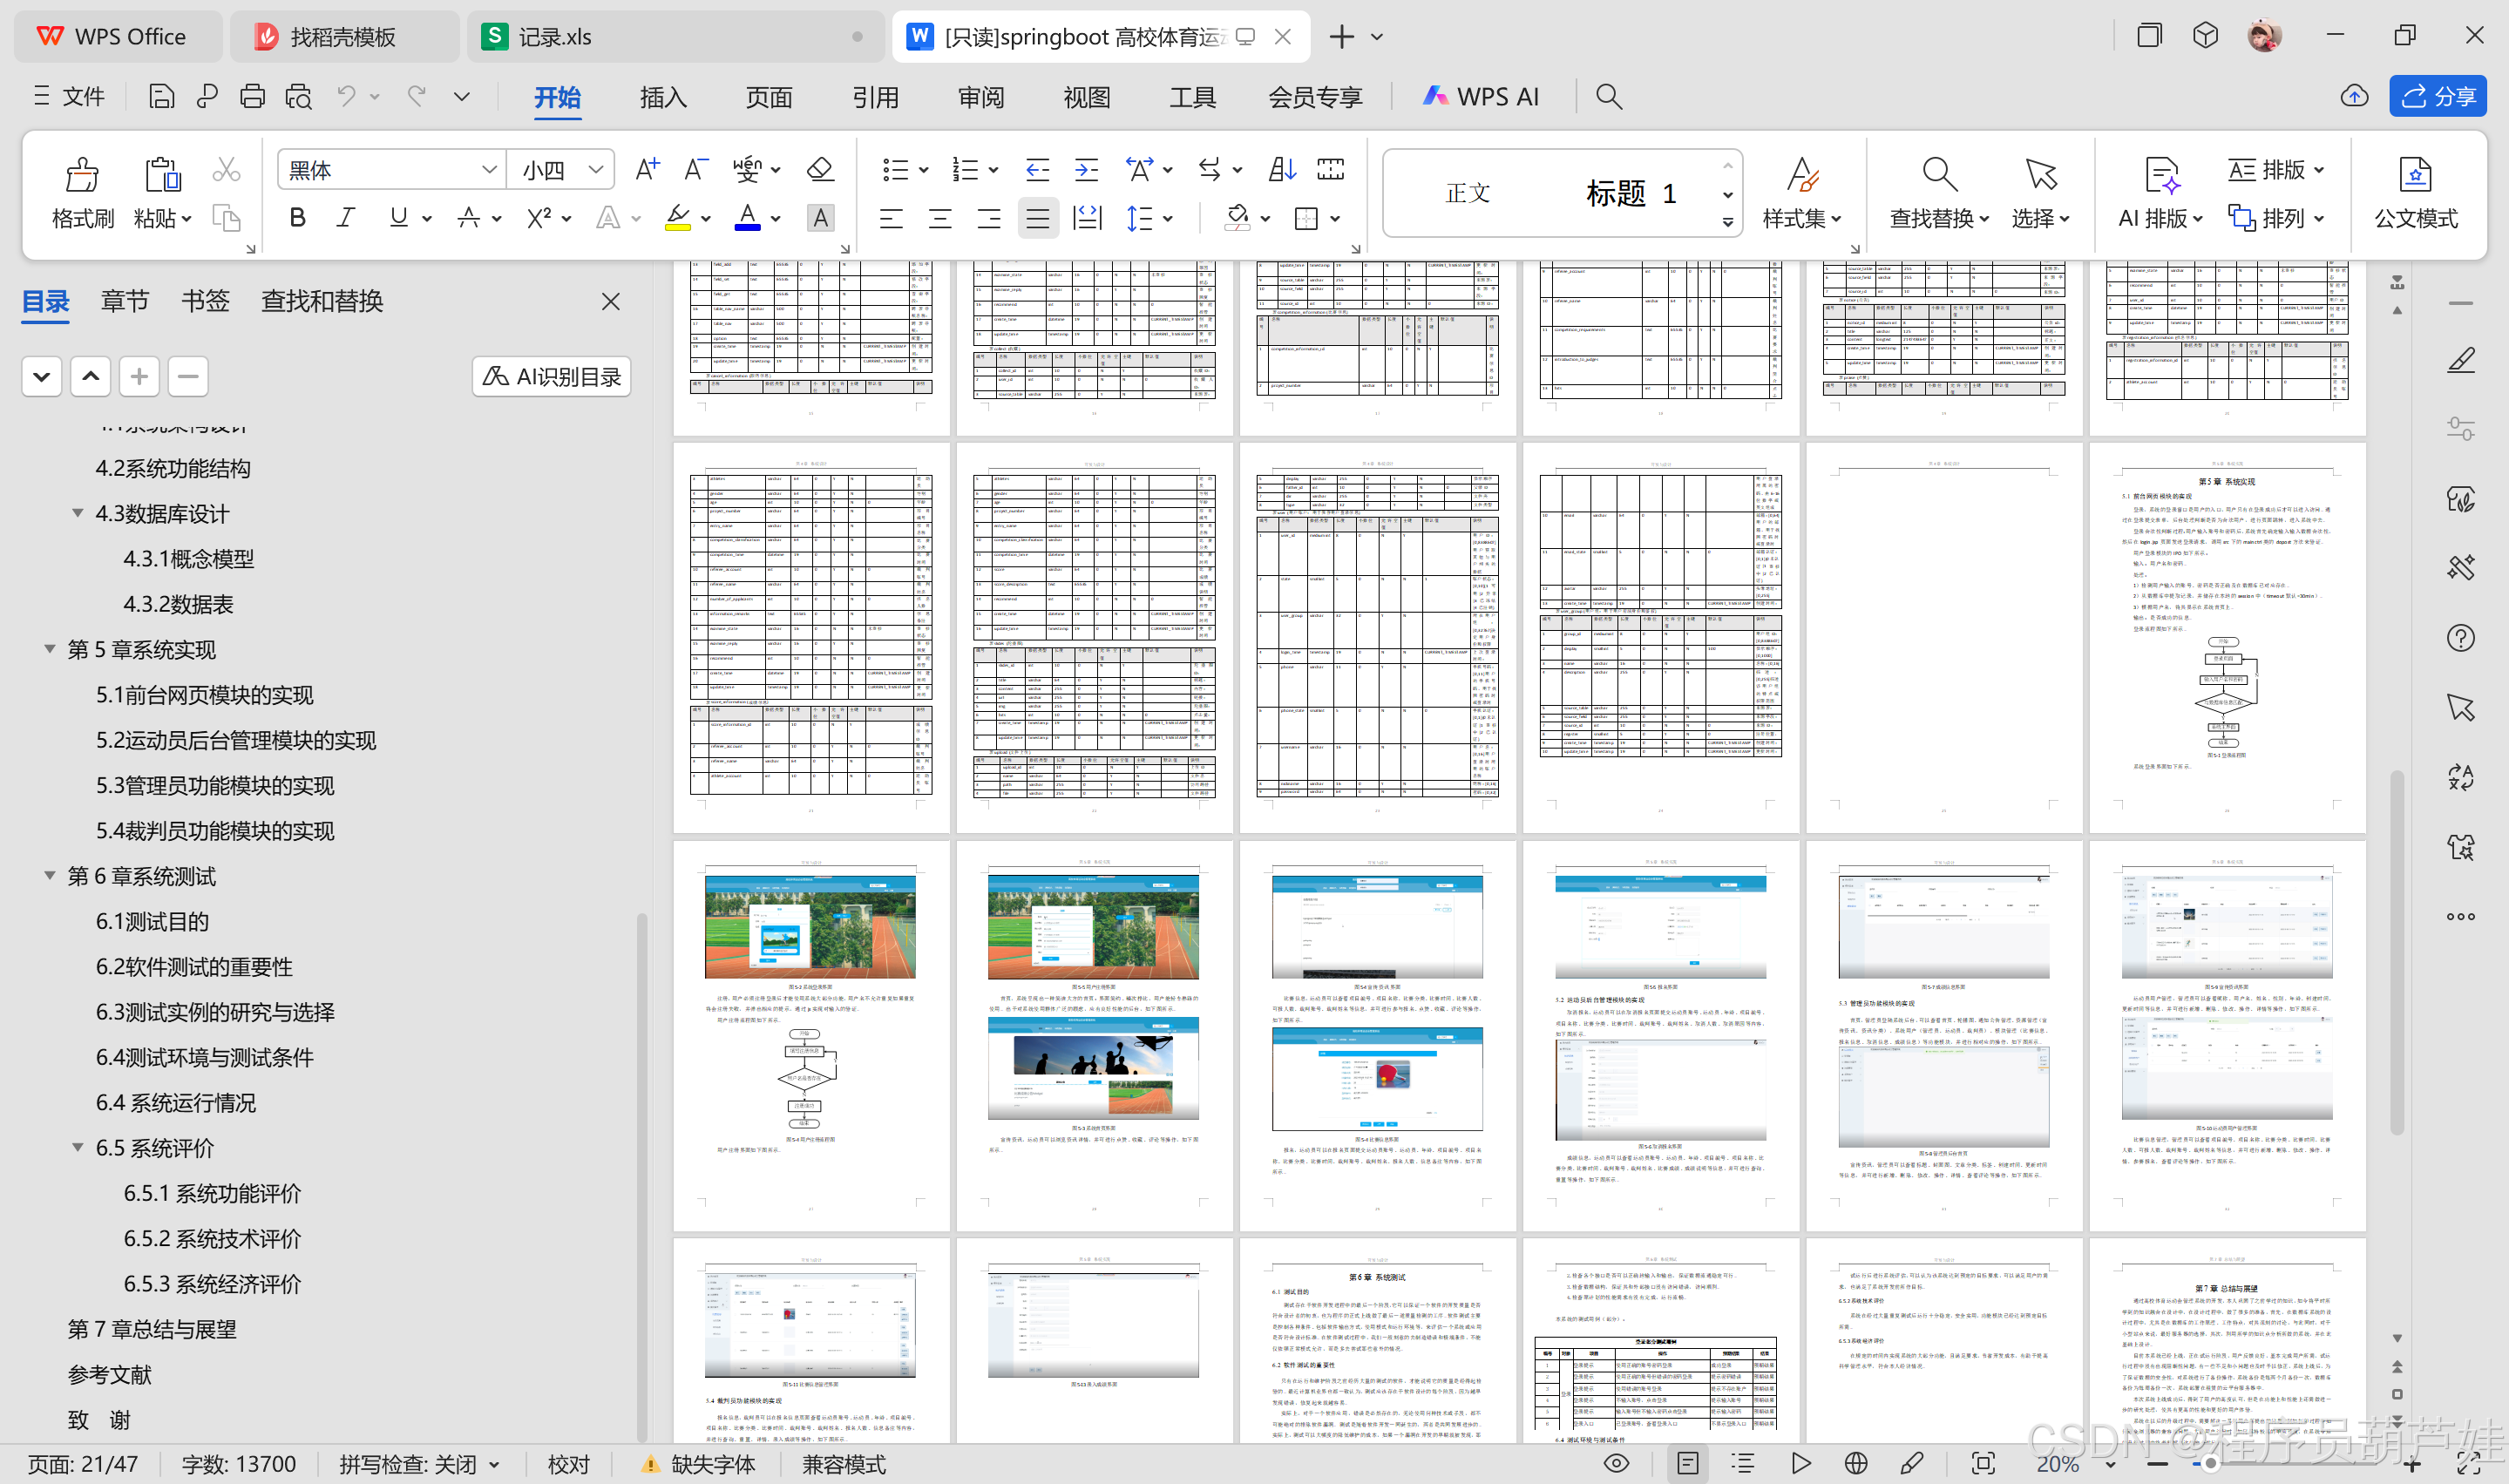The image size is (2509, 1484).
Task: Open the Find and Replace magnifier tool
Action: (x=1939, y=176)
